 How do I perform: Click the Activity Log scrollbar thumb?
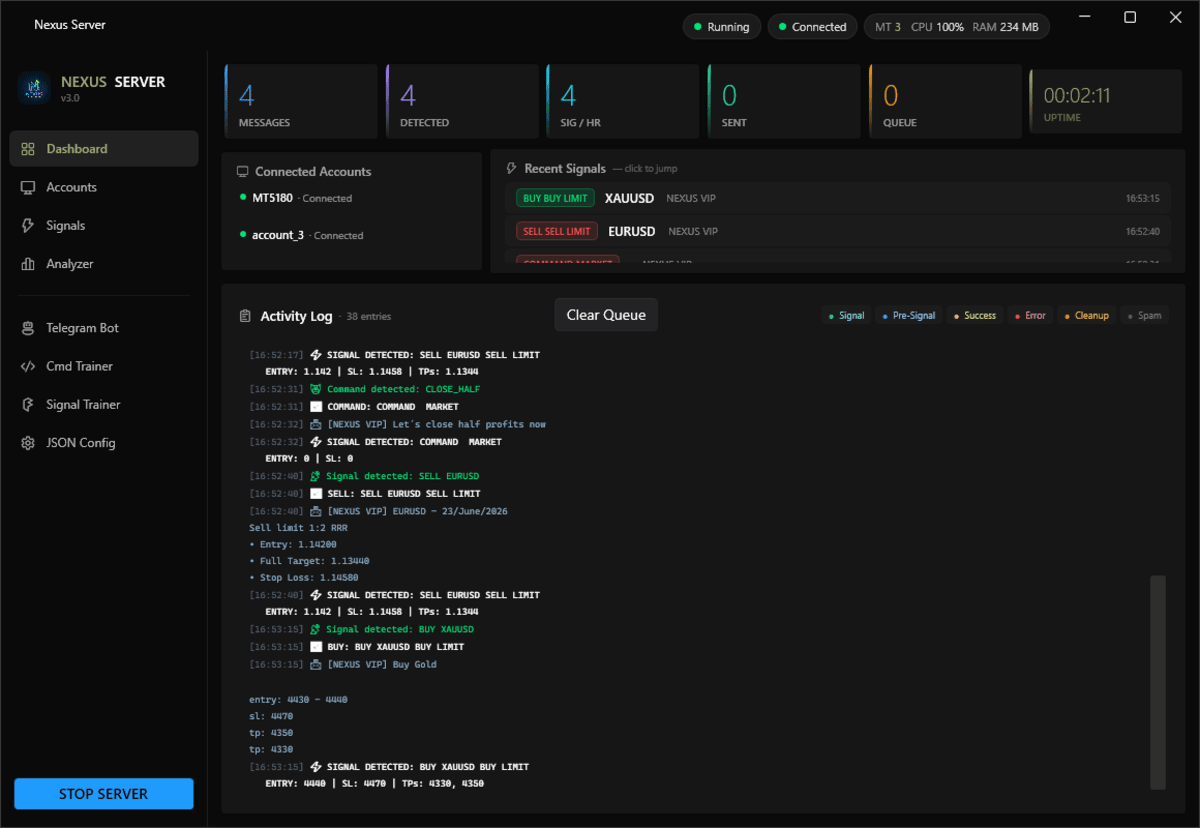(1158, 682)
